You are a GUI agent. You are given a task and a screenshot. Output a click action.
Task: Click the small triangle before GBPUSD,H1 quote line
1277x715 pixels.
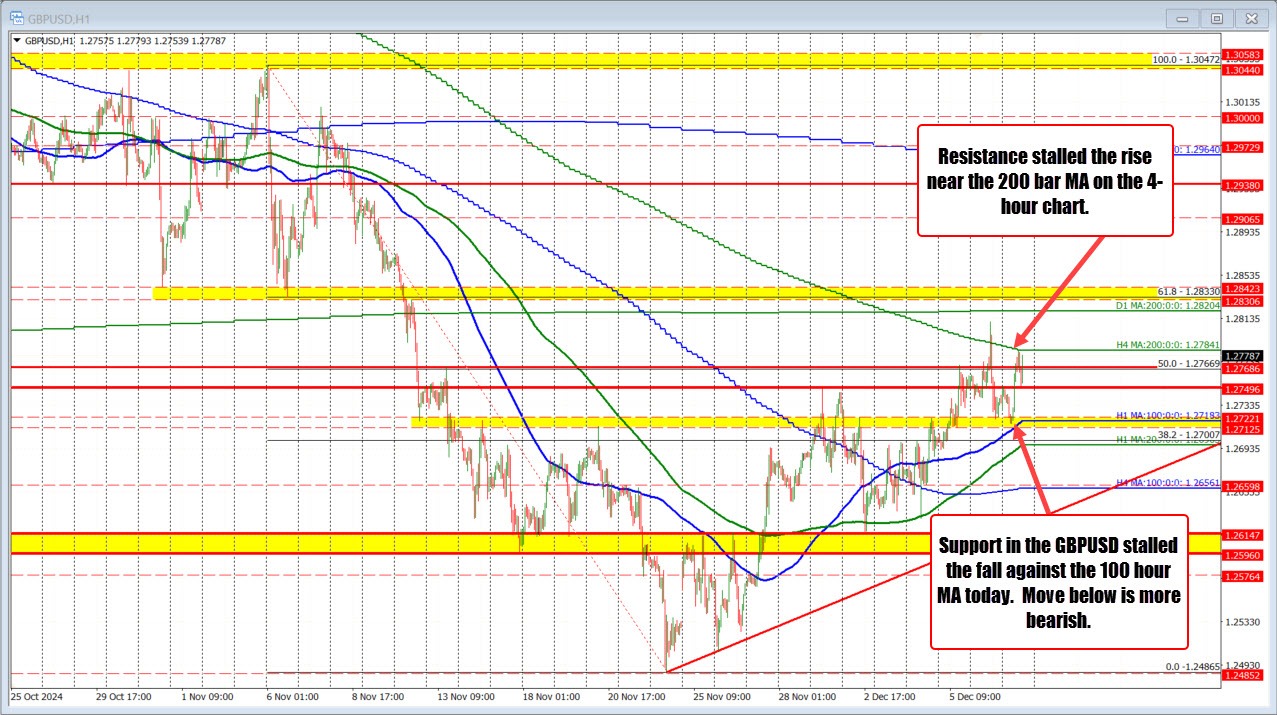click(16, 41)
